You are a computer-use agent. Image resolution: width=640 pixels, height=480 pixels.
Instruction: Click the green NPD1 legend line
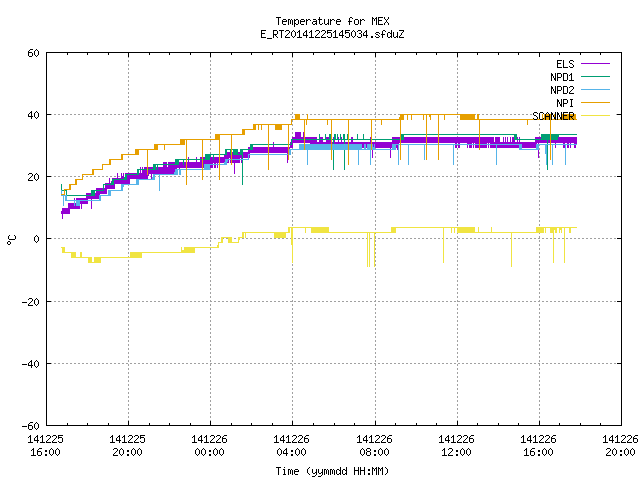point(595,77)
